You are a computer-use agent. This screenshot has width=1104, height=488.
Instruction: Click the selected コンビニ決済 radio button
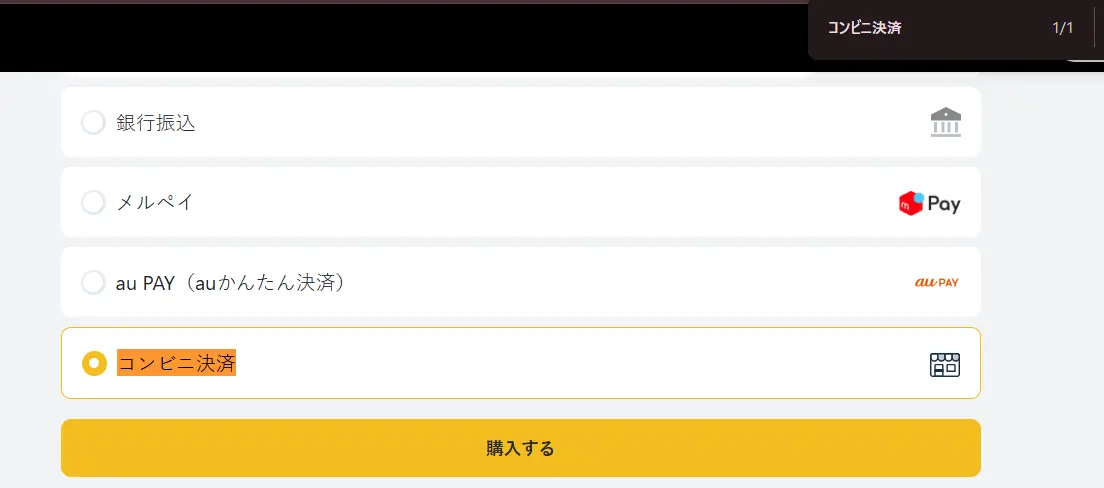point(94,363)
